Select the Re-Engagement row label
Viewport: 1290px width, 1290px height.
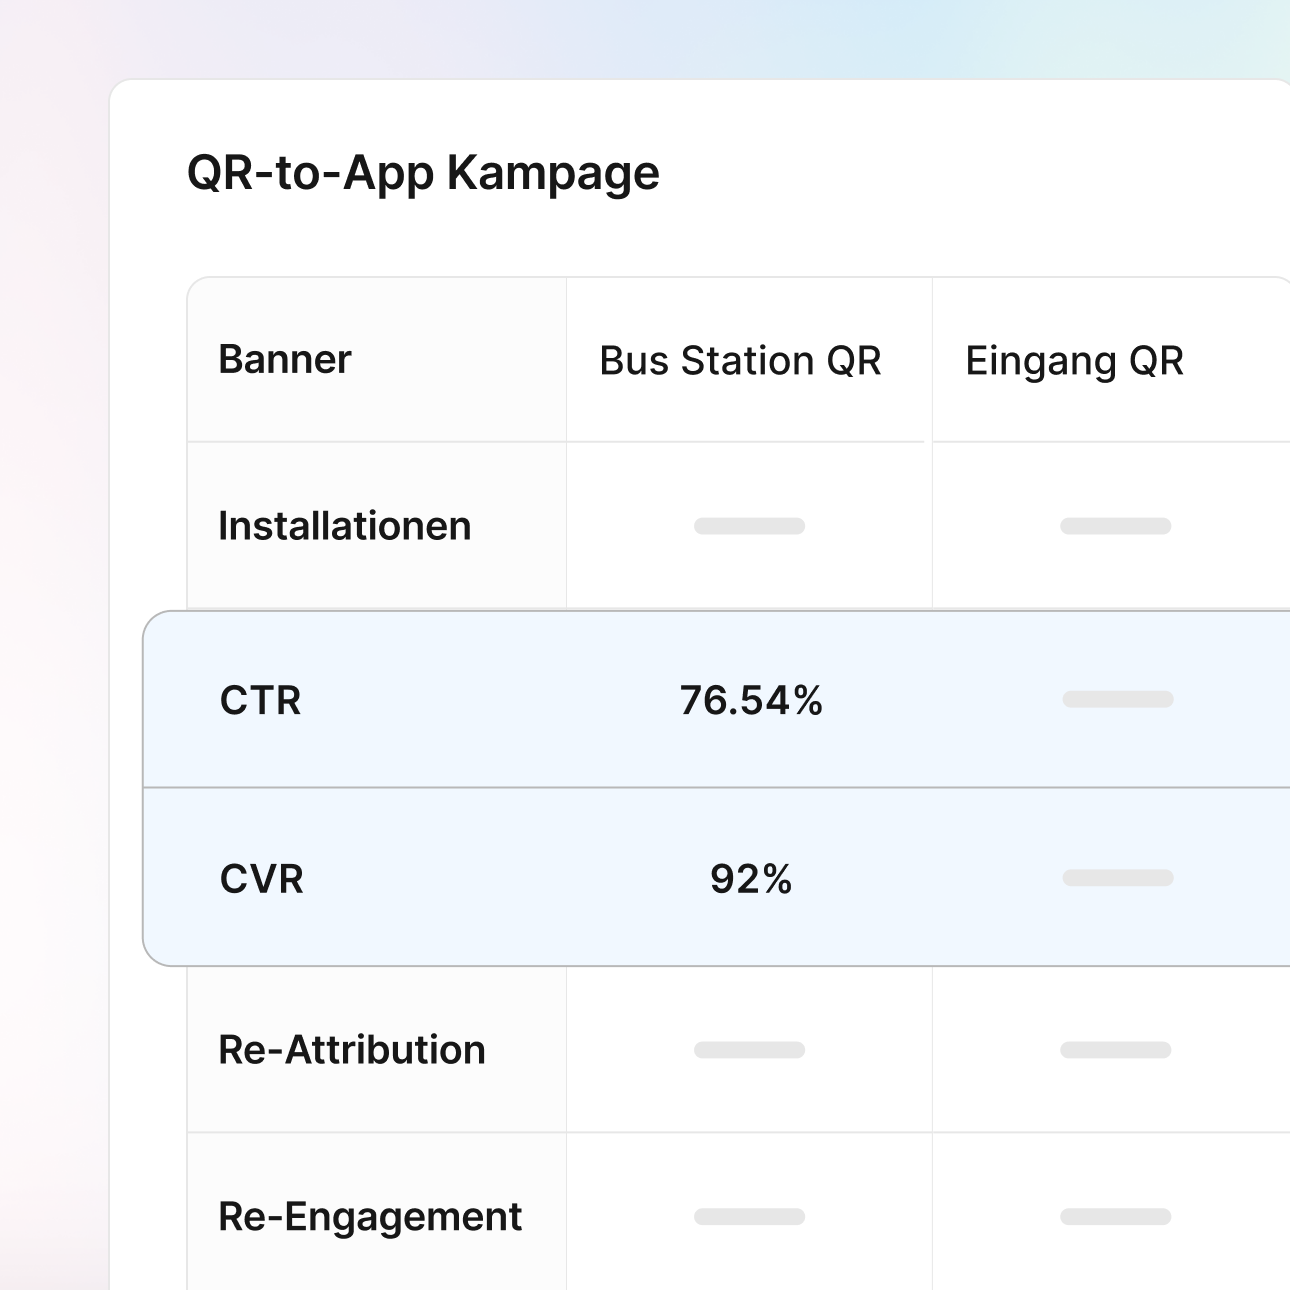pyautogui.click(x=370, y=1217)
